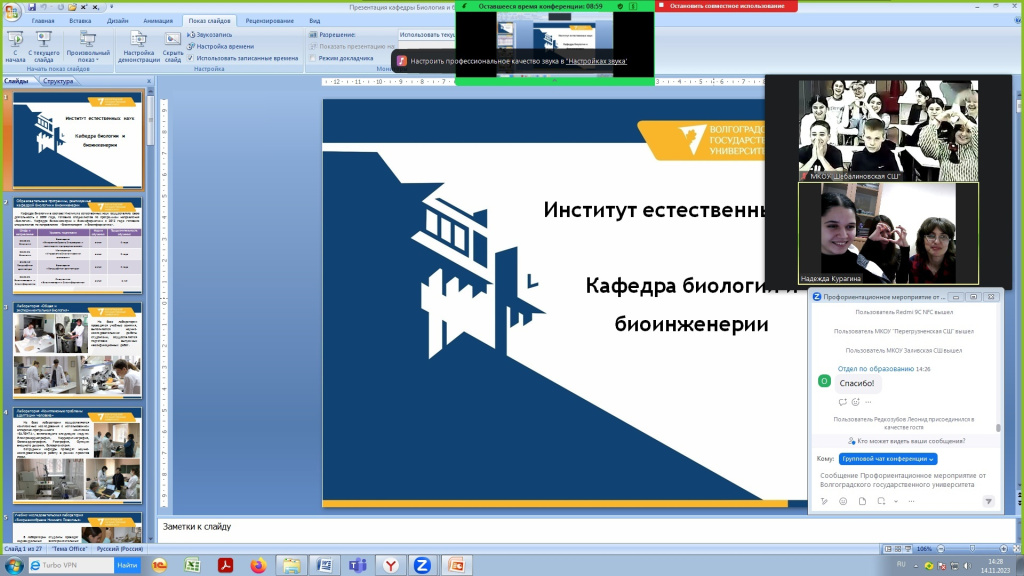Save the presentation from Quick Access toolbar
Image resolution: width=1024 pixels, height=576 pixels.
31,7
